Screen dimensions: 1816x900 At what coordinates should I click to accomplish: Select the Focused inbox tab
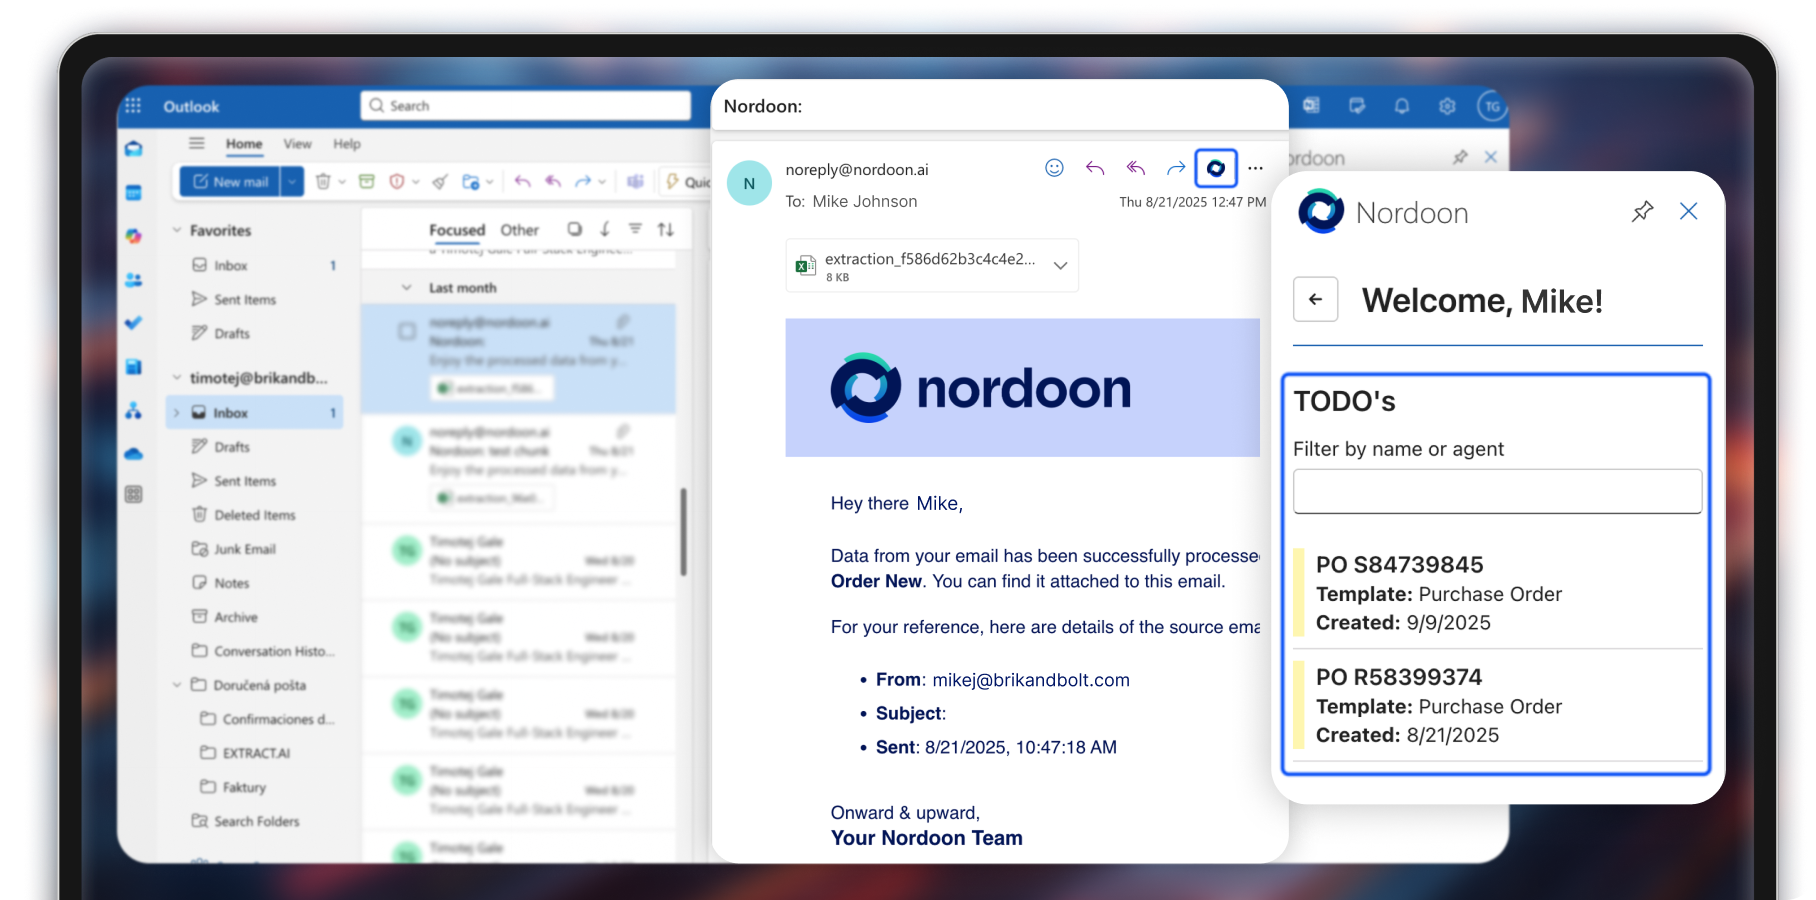457,230
